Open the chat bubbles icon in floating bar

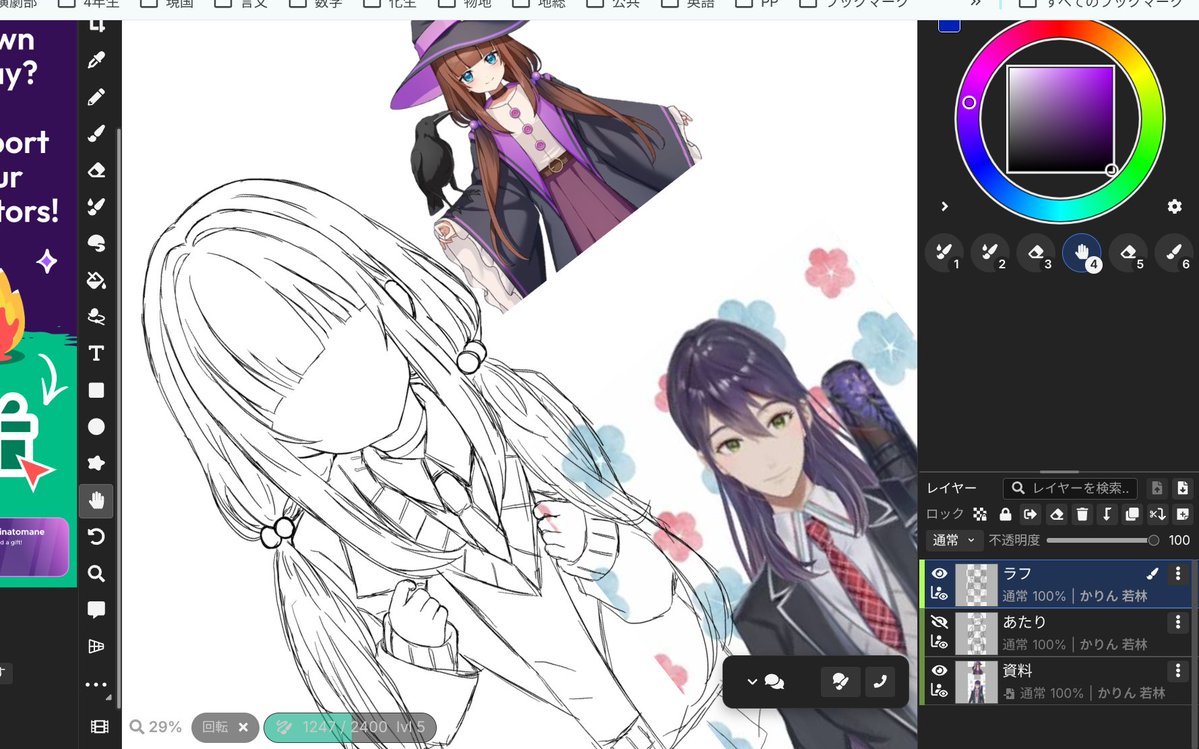774,682
